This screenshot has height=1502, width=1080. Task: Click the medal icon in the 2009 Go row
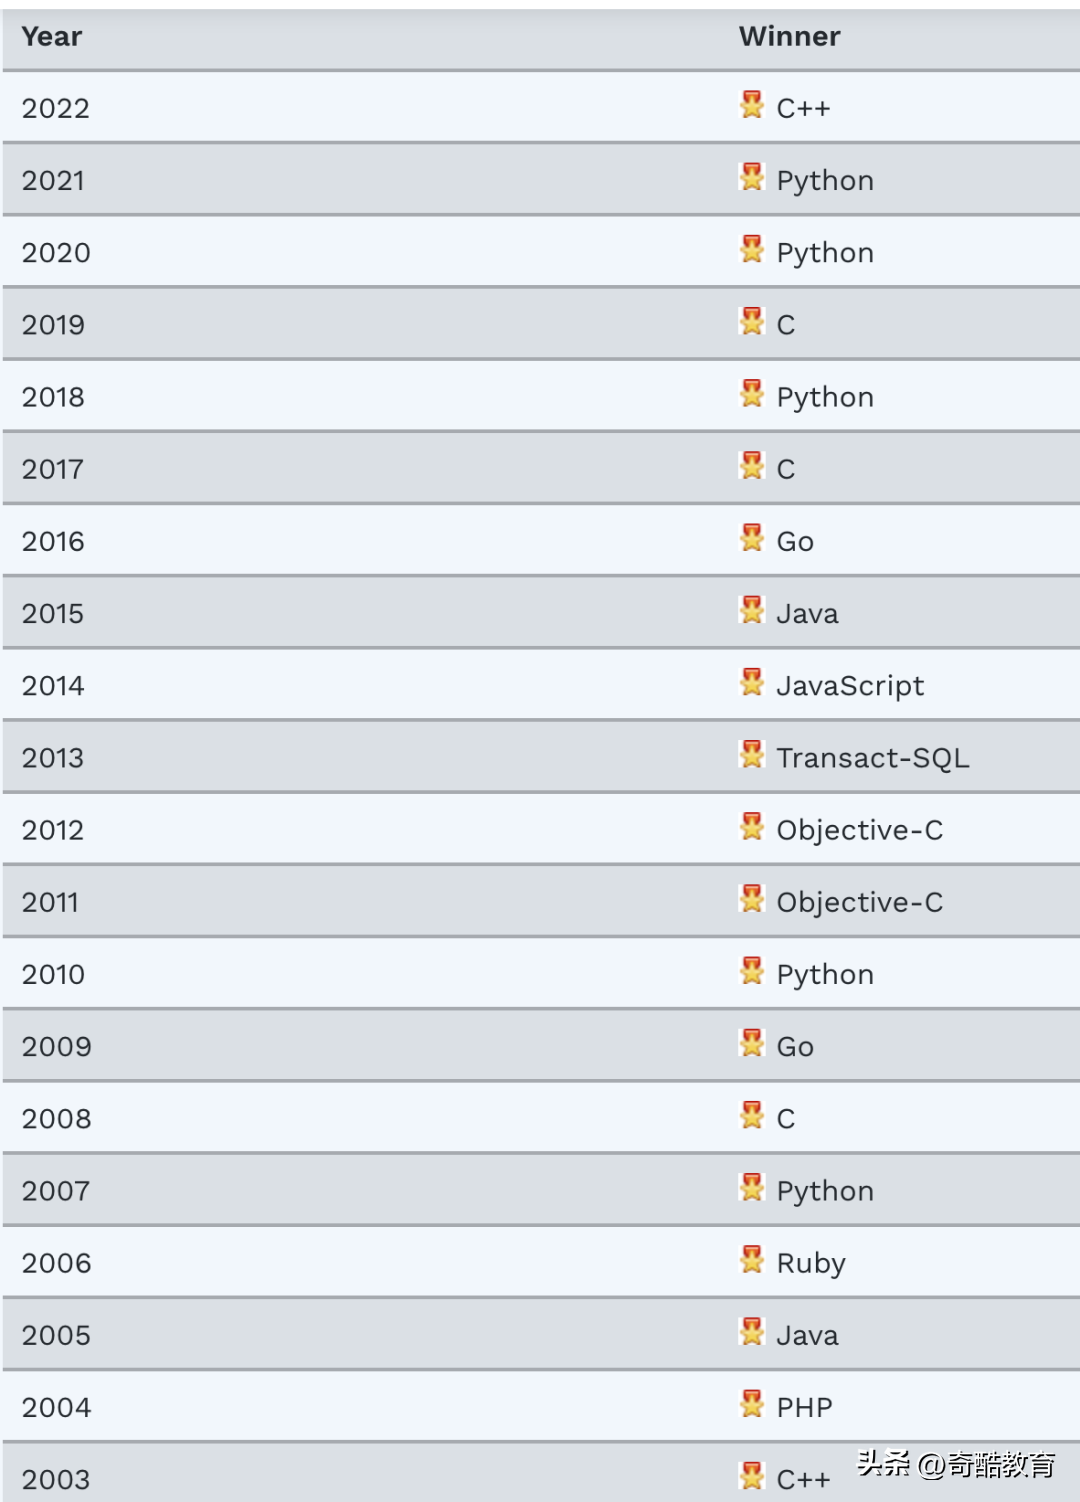coord(752,1043)
